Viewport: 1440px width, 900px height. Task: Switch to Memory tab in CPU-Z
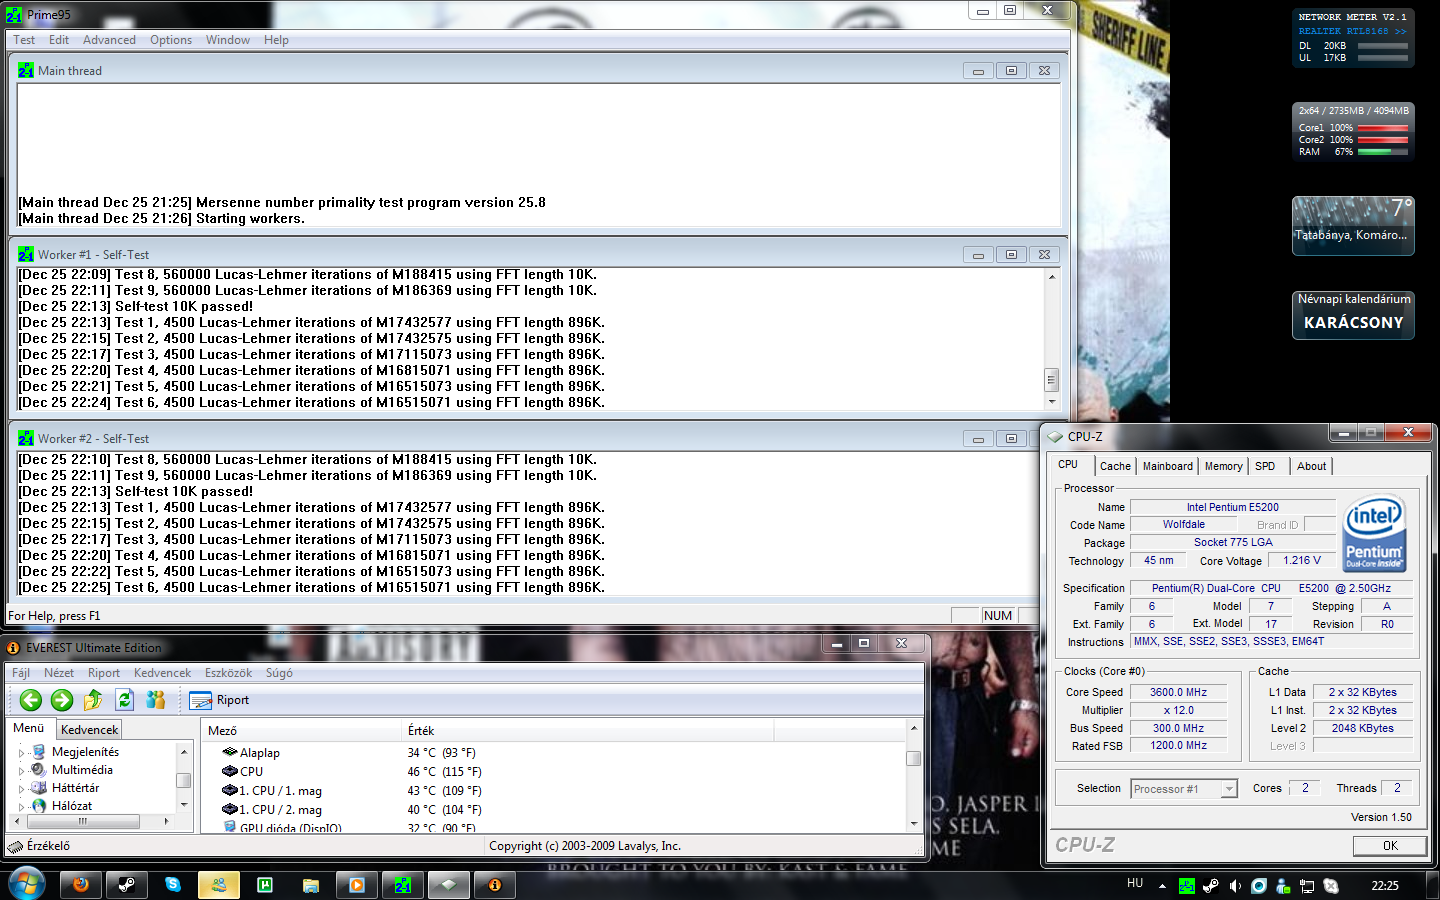[x=1223, y=466]
